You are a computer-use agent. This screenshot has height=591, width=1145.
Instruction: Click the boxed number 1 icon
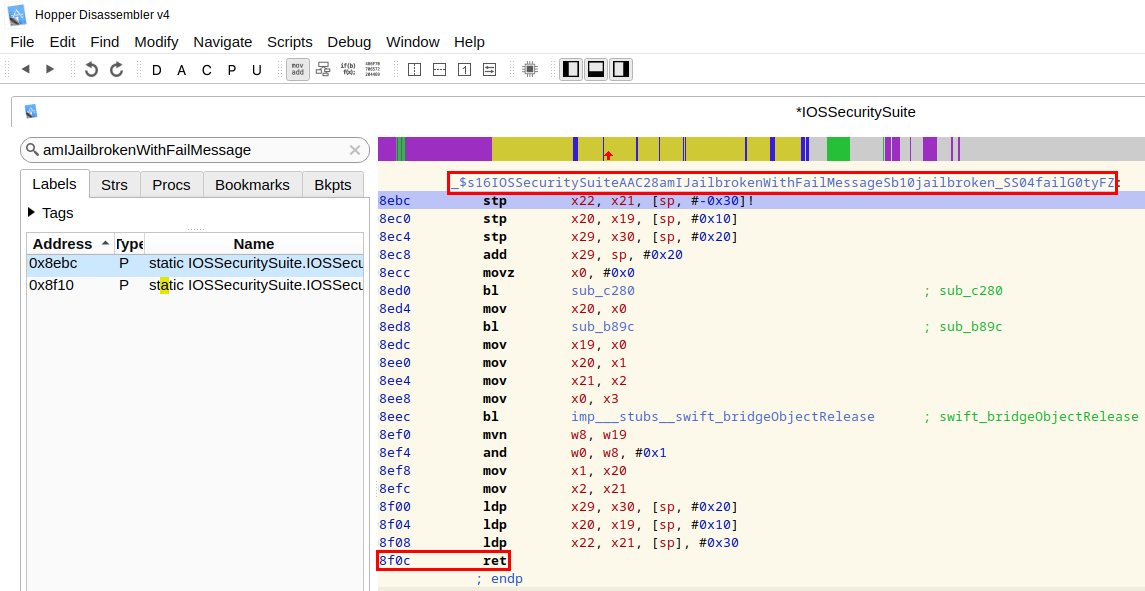coord(464,69)
